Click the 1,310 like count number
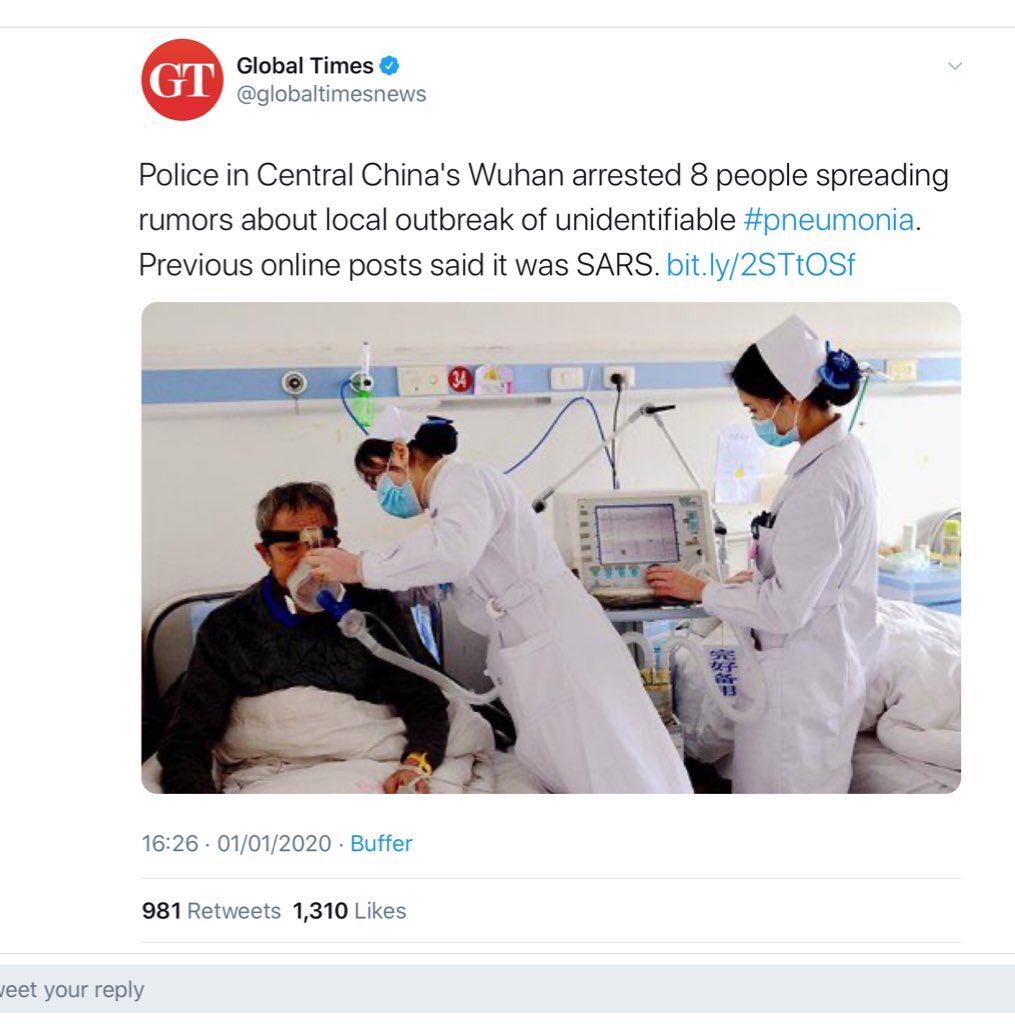The height and width of the screenshot is (1024, 1015). point(320,910)
